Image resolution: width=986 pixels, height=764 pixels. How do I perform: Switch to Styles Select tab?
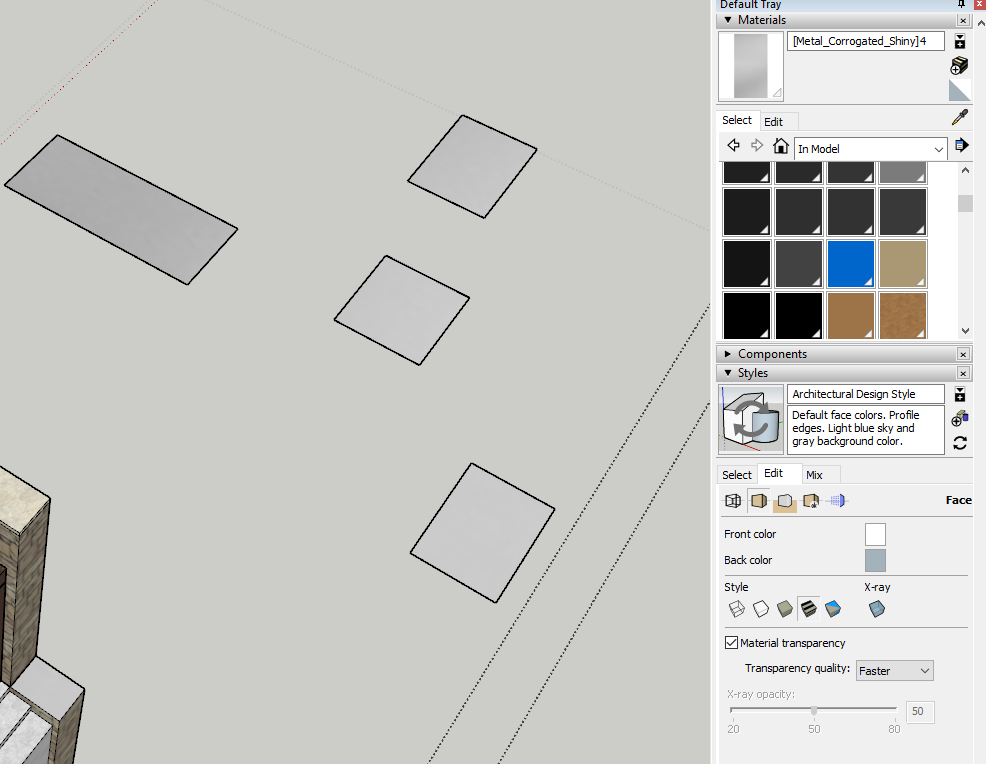pos(736,475)
